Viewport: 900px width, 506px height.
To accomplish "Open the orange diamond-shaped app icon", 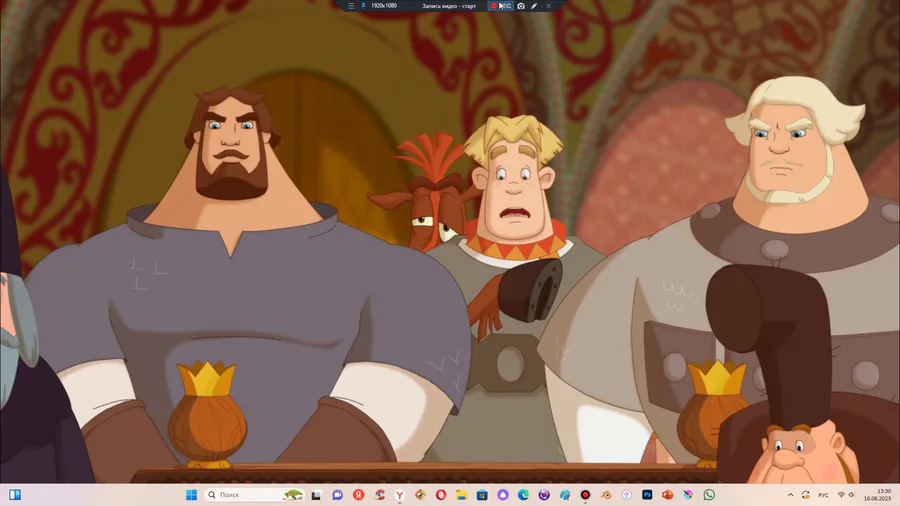I will click(420, 495).
